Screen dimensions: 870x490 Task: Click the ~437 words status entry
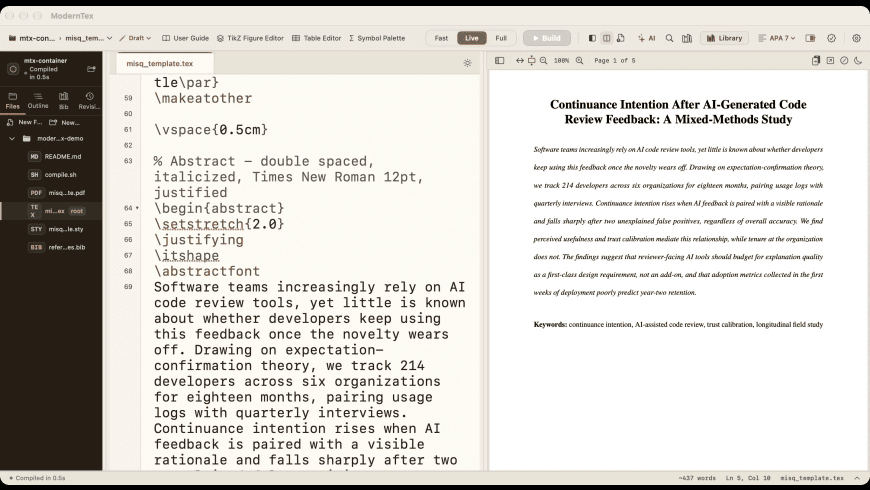[697, 478]
